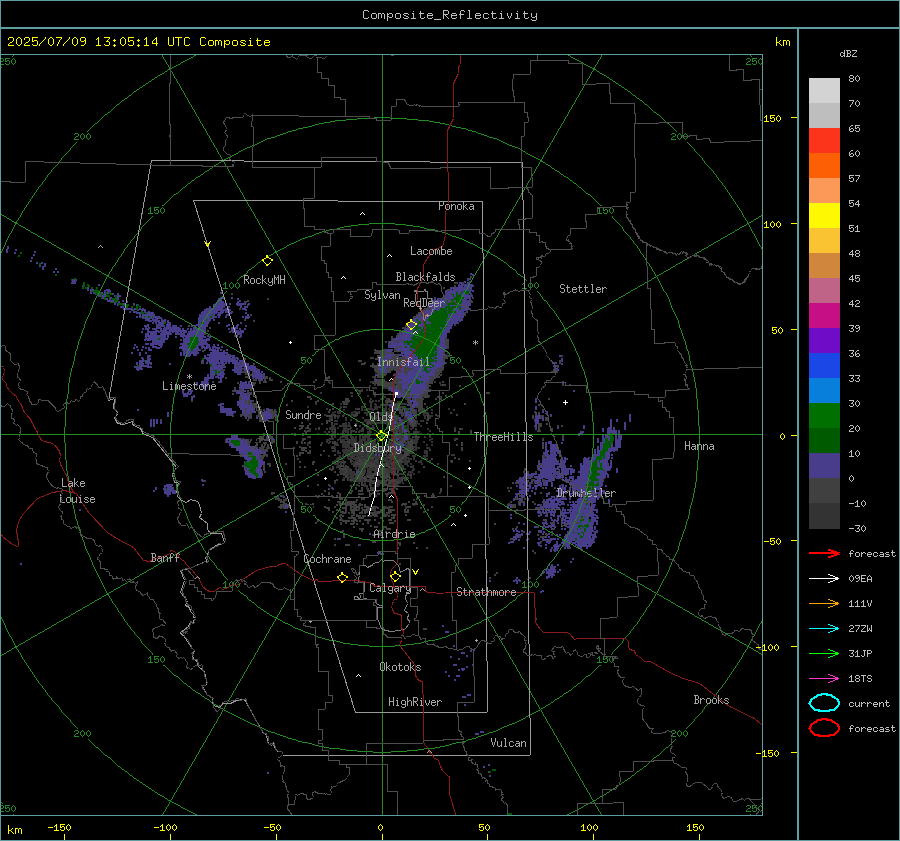This screenshot has height=841, width=900.
Task: Click the RedDeer city label
Action: 424,303
